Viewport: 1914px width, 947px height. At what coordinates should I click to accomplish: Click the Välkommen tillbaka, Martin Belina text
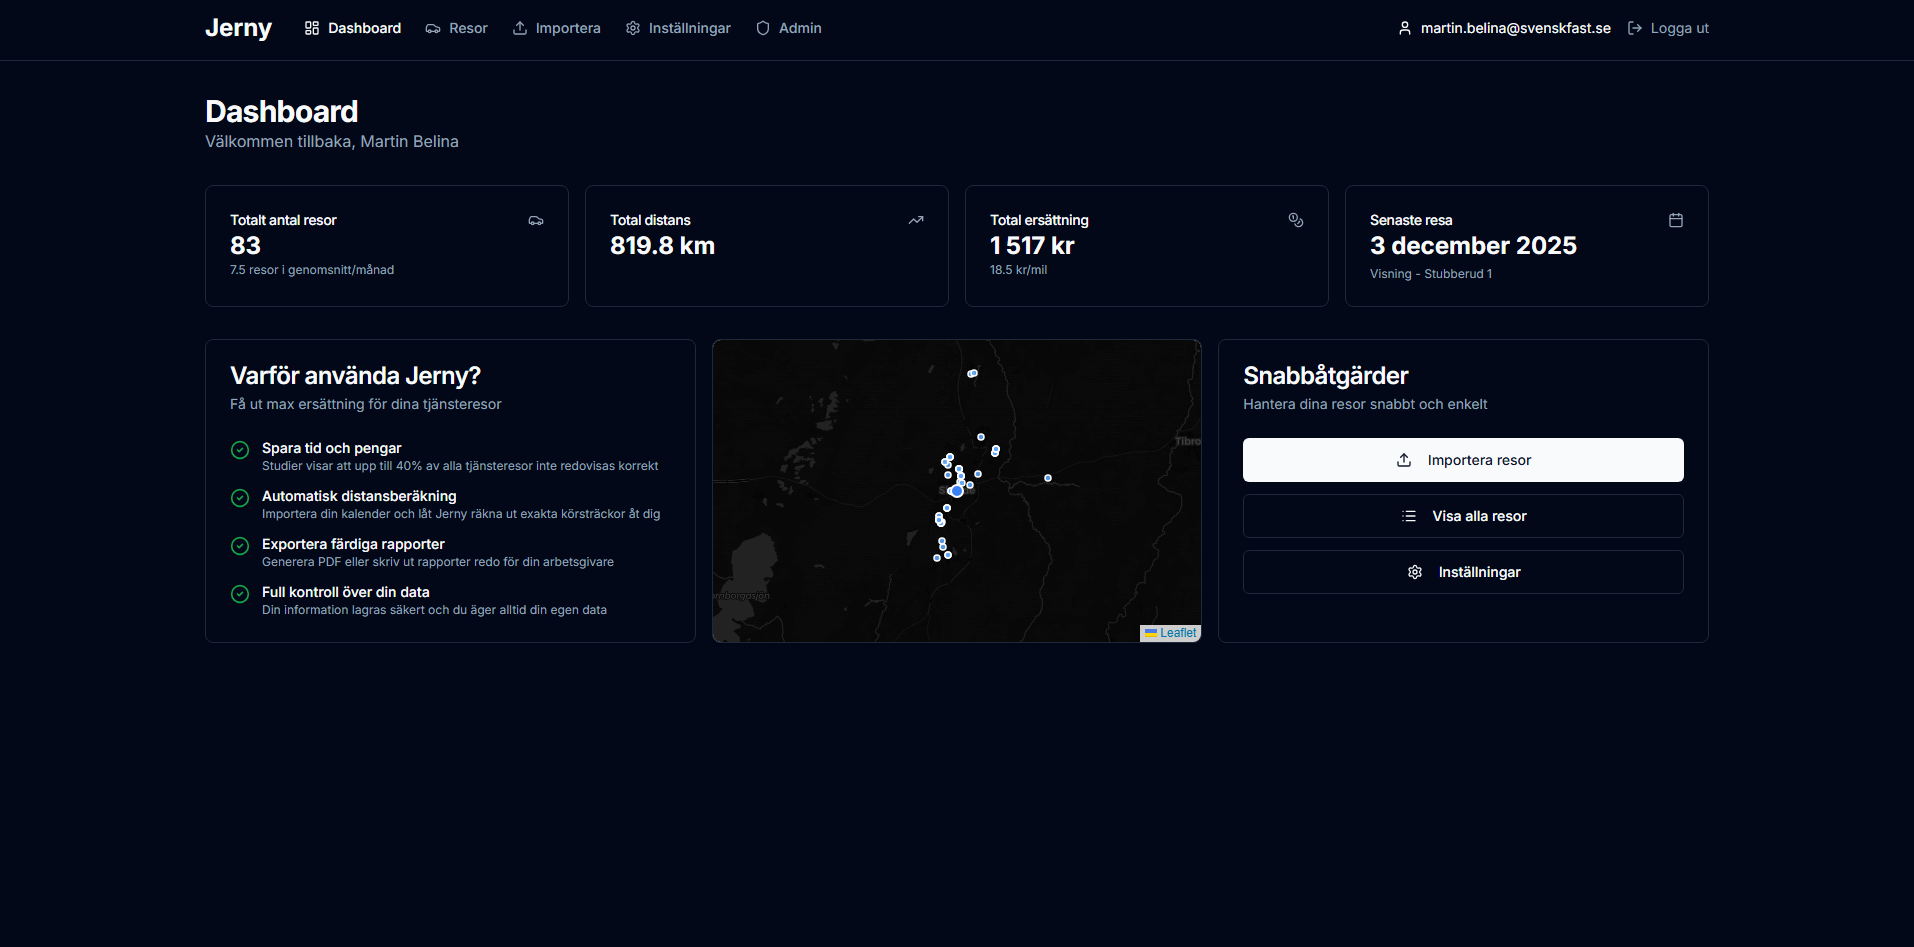332,142
